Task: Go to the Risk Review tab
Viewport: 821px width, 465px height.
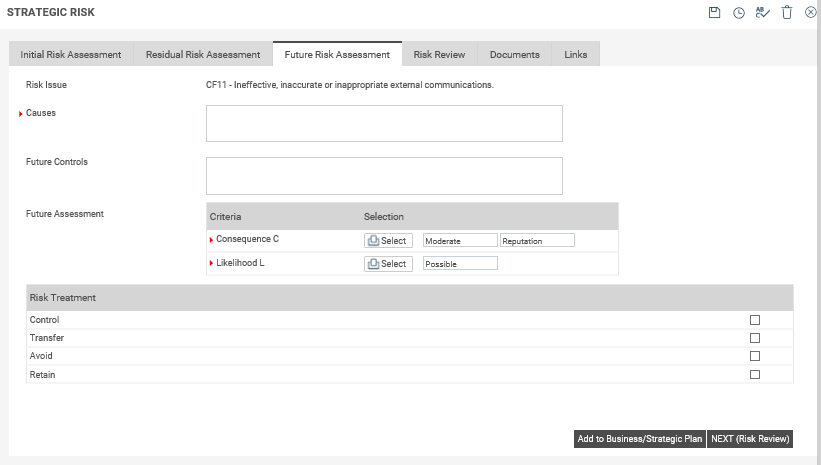Action: 439,54
